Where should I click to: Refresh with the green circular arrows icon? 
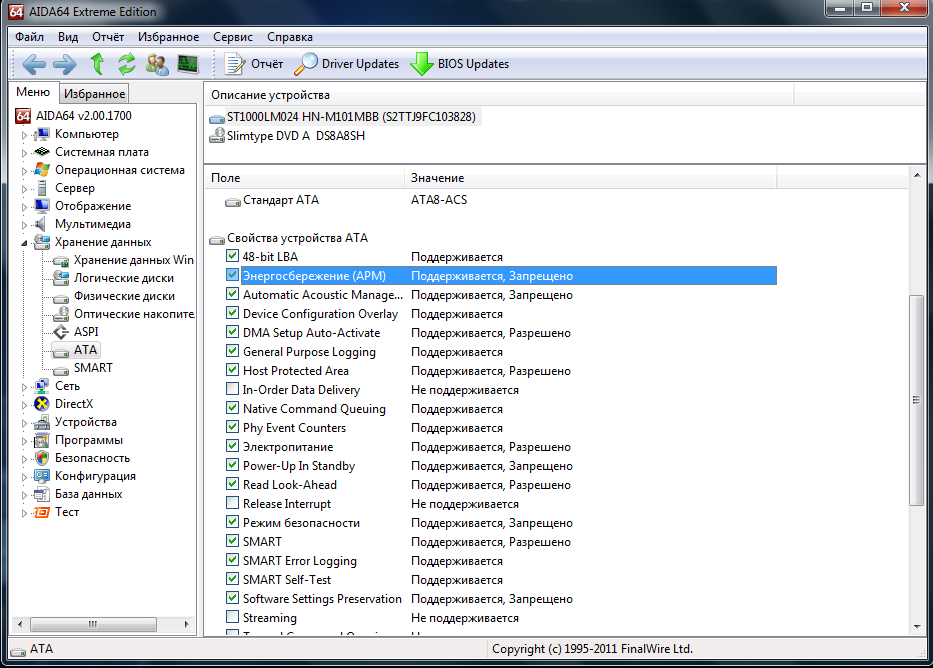126,64
